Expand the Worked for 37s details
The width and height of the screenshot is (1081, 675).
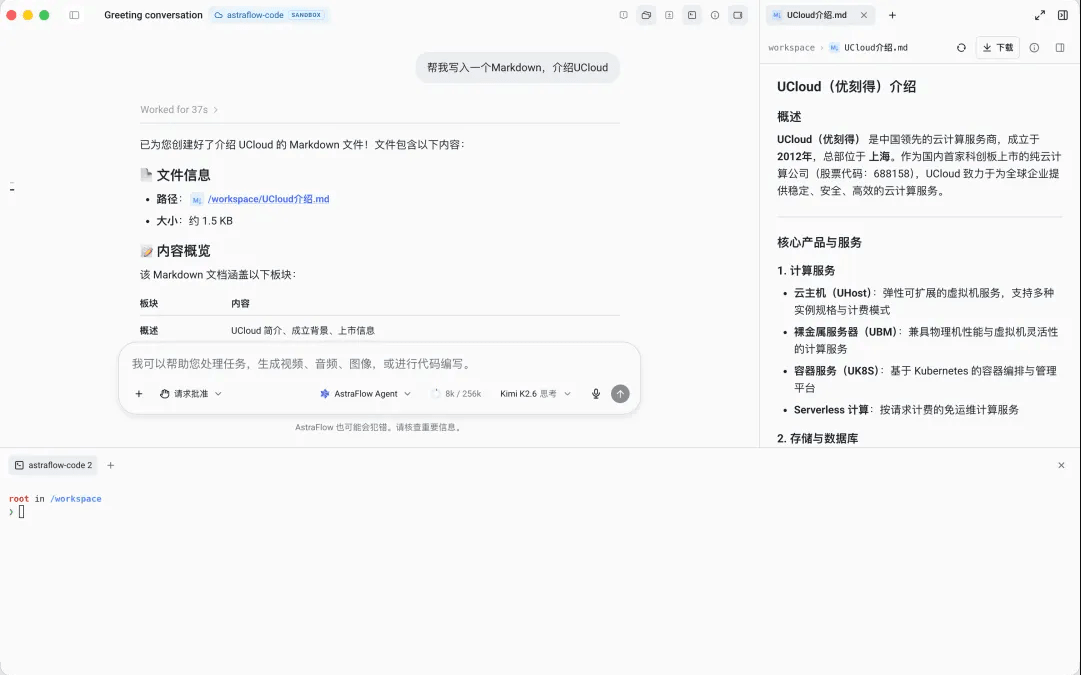click(179, 110)
